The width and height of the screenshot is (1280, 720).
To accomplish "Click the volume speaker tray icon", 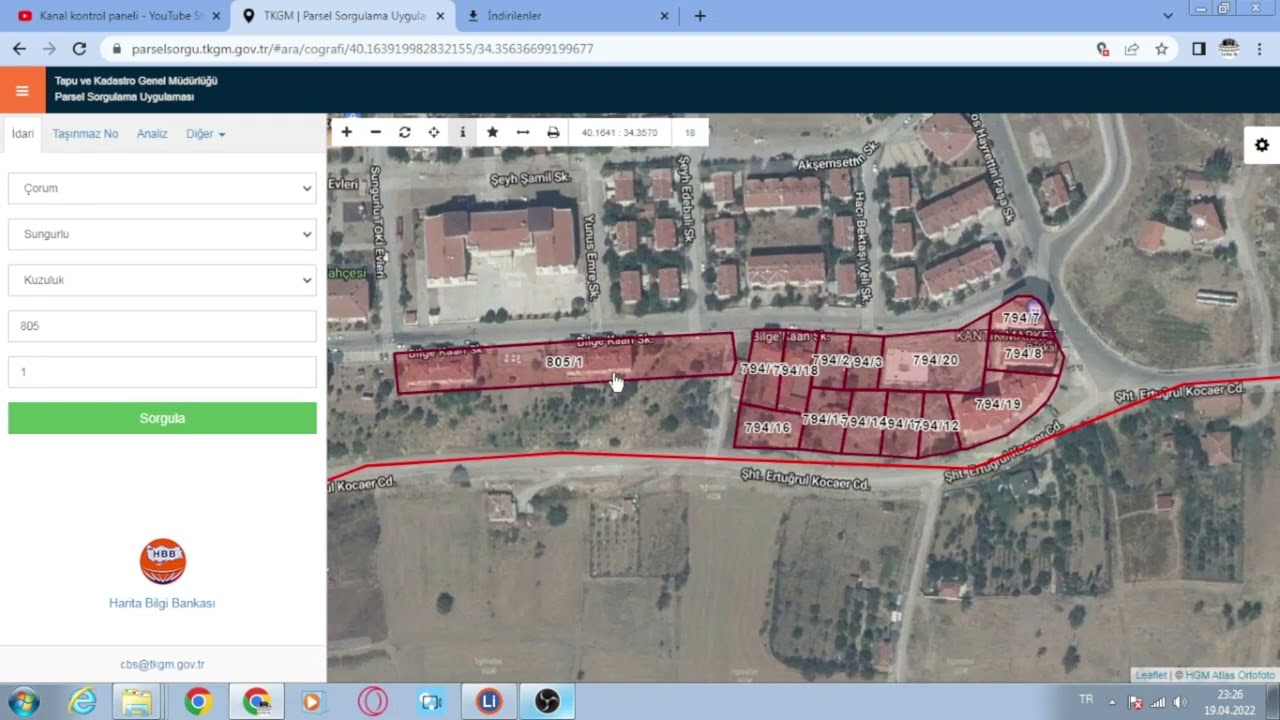I will click(x=1180, y=702).
